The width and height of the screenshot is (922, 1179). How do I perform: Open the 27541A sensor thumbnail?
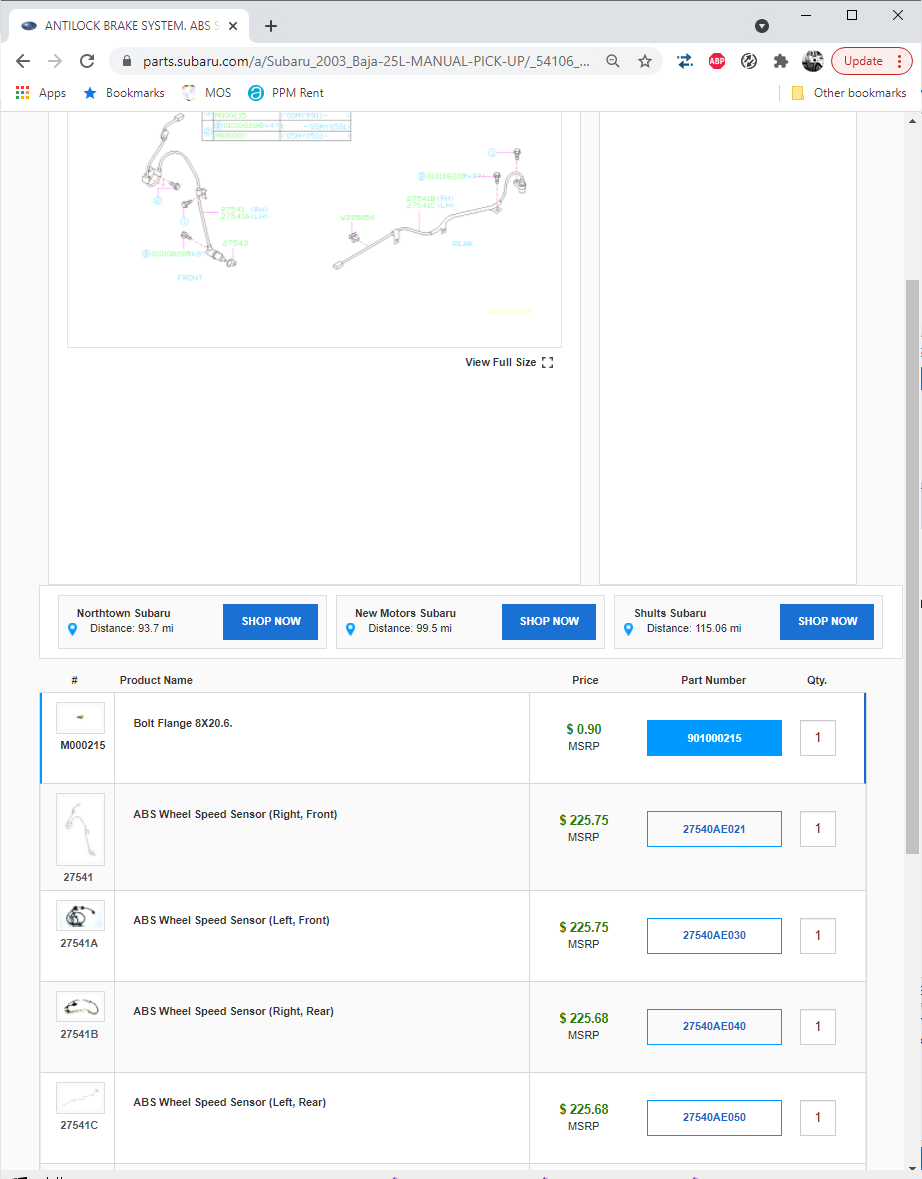pos(80,916)
